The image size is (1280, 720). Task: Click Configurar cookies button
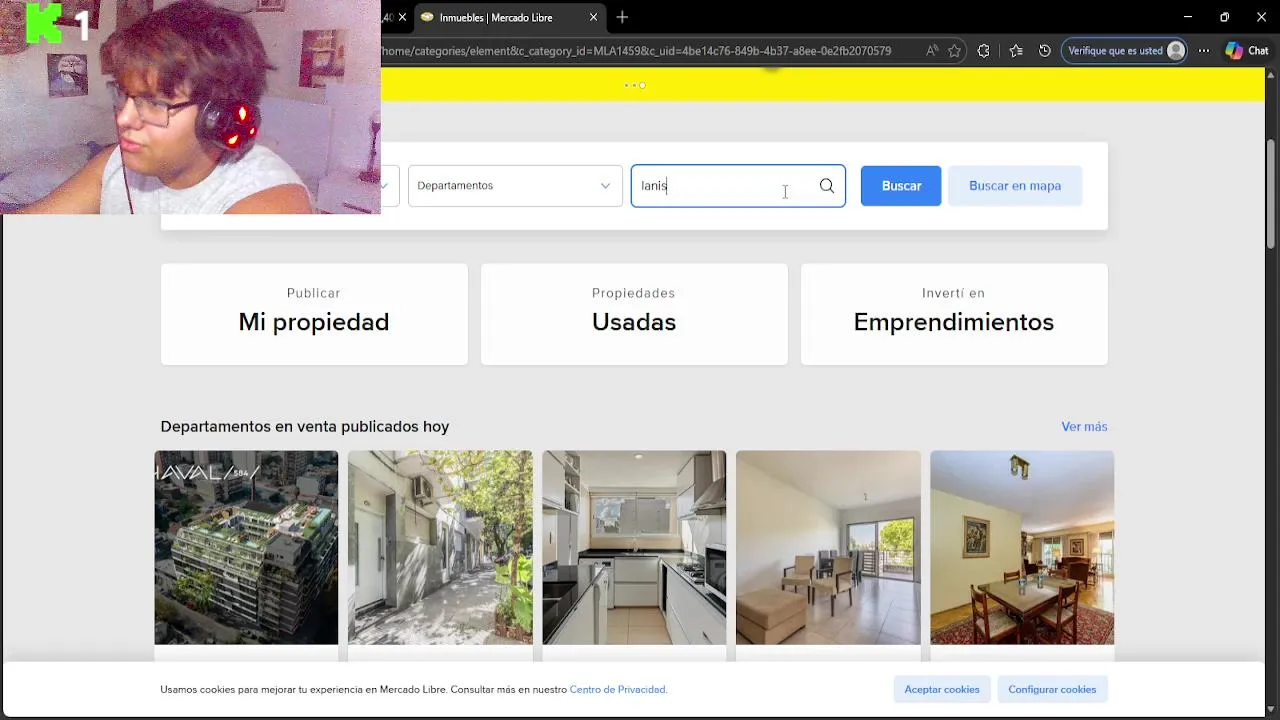[x=1052, y=690]
